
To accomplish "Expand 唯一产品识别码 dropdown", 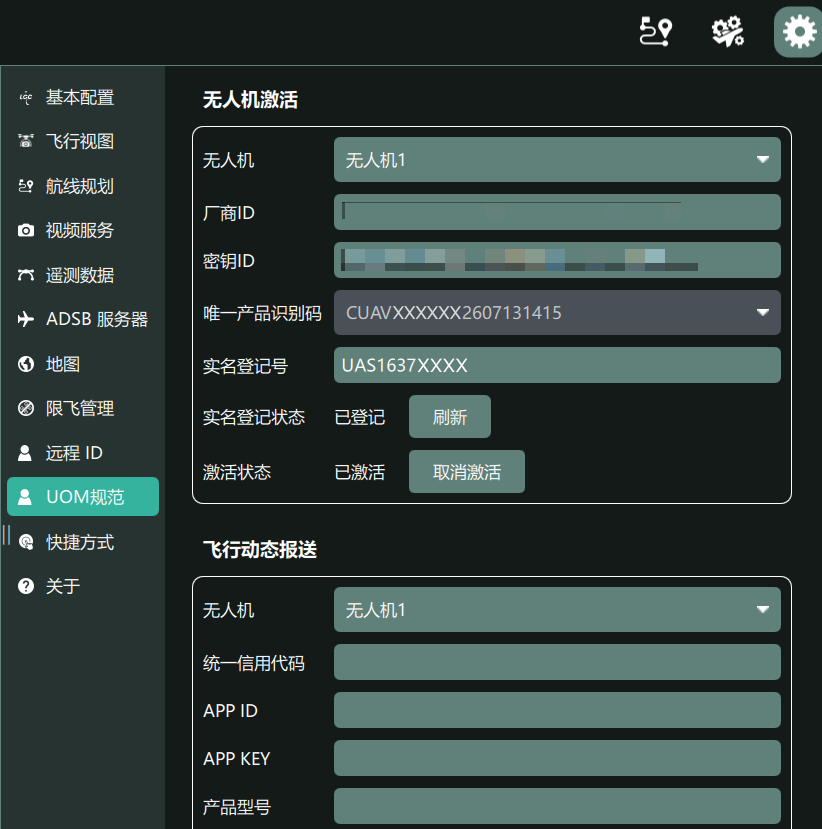I will tap(557, 312).
